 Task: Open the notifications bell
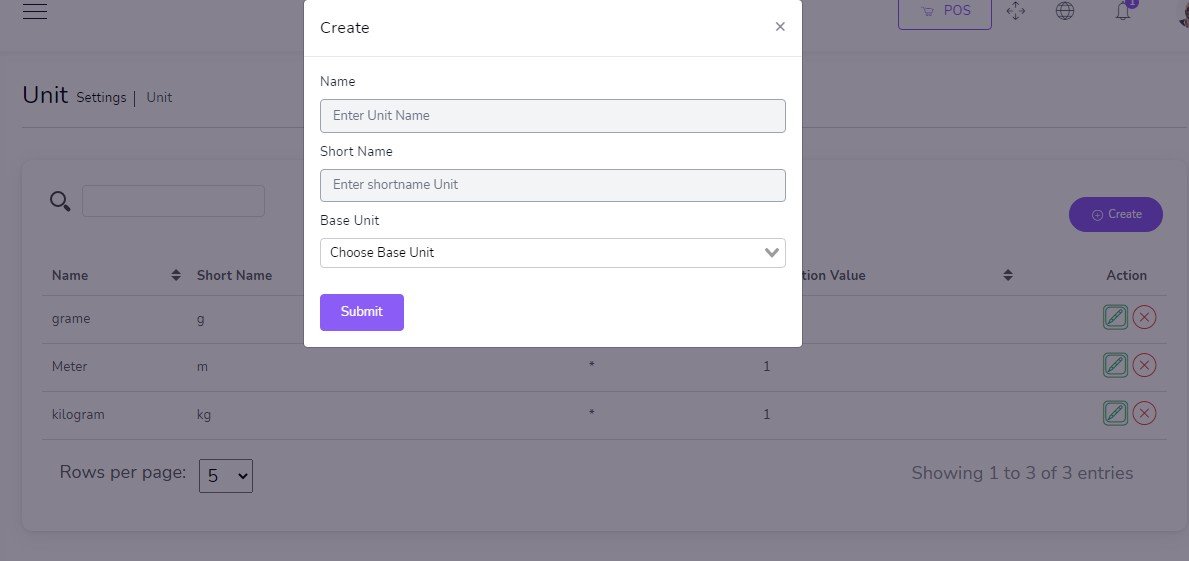[x=1123, y=12]
